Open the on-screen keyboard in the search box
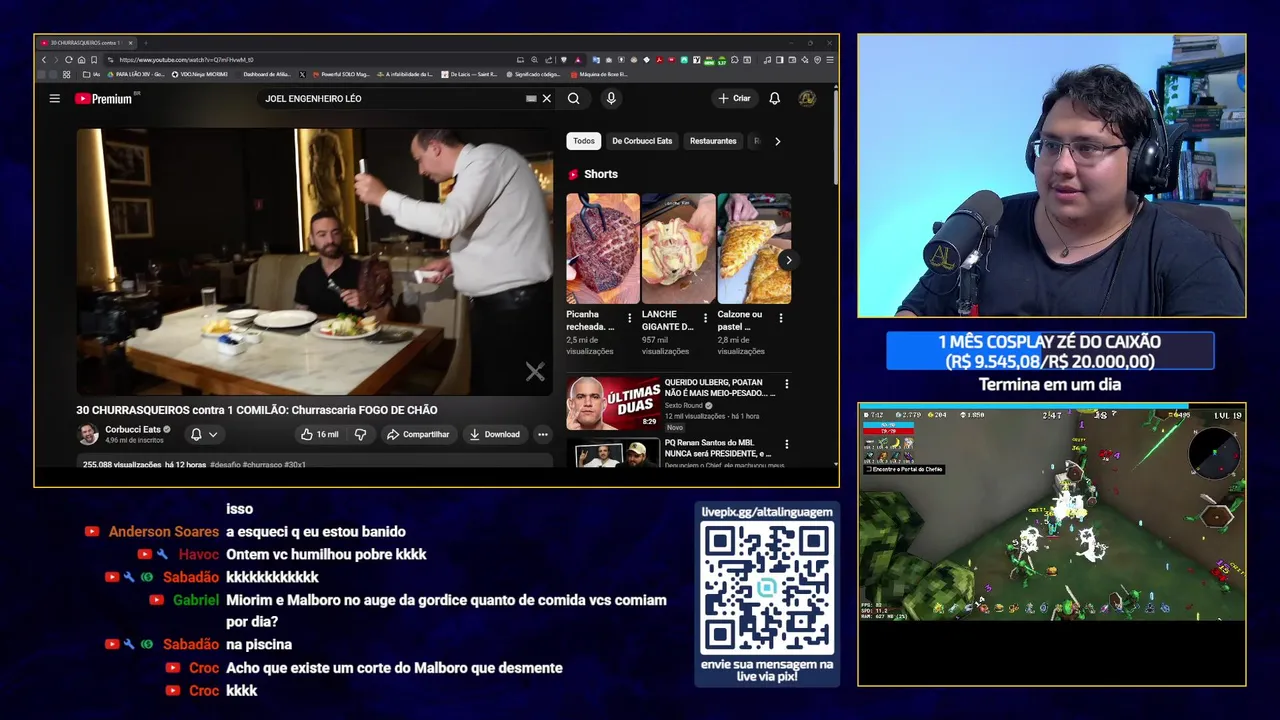1280x720 pixels. coord(531,99)
